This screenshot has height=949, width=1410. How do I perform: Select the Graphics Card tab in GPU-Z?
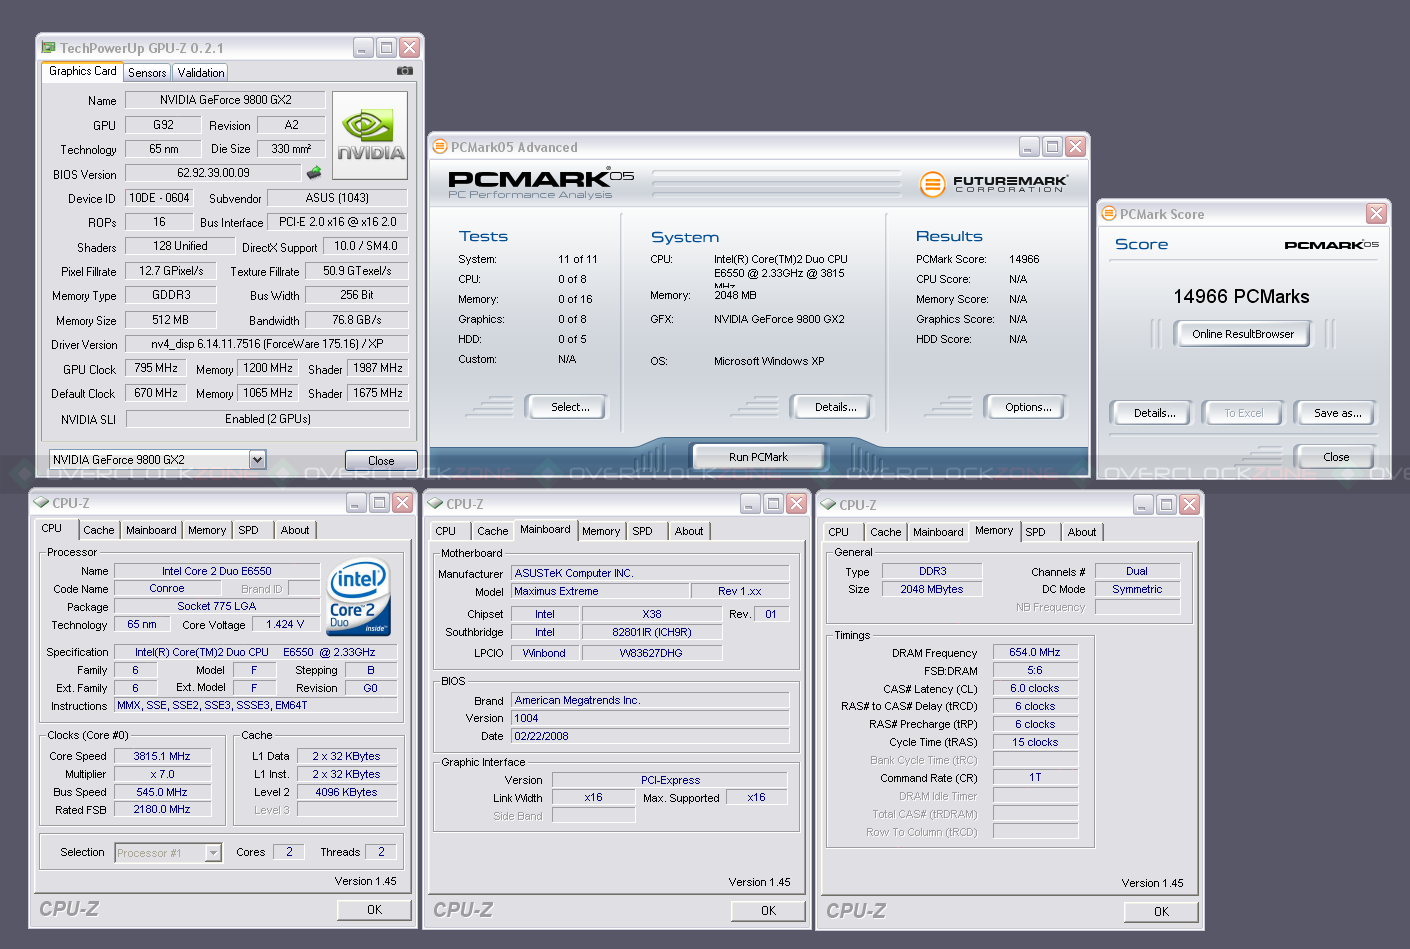(82, 71)
